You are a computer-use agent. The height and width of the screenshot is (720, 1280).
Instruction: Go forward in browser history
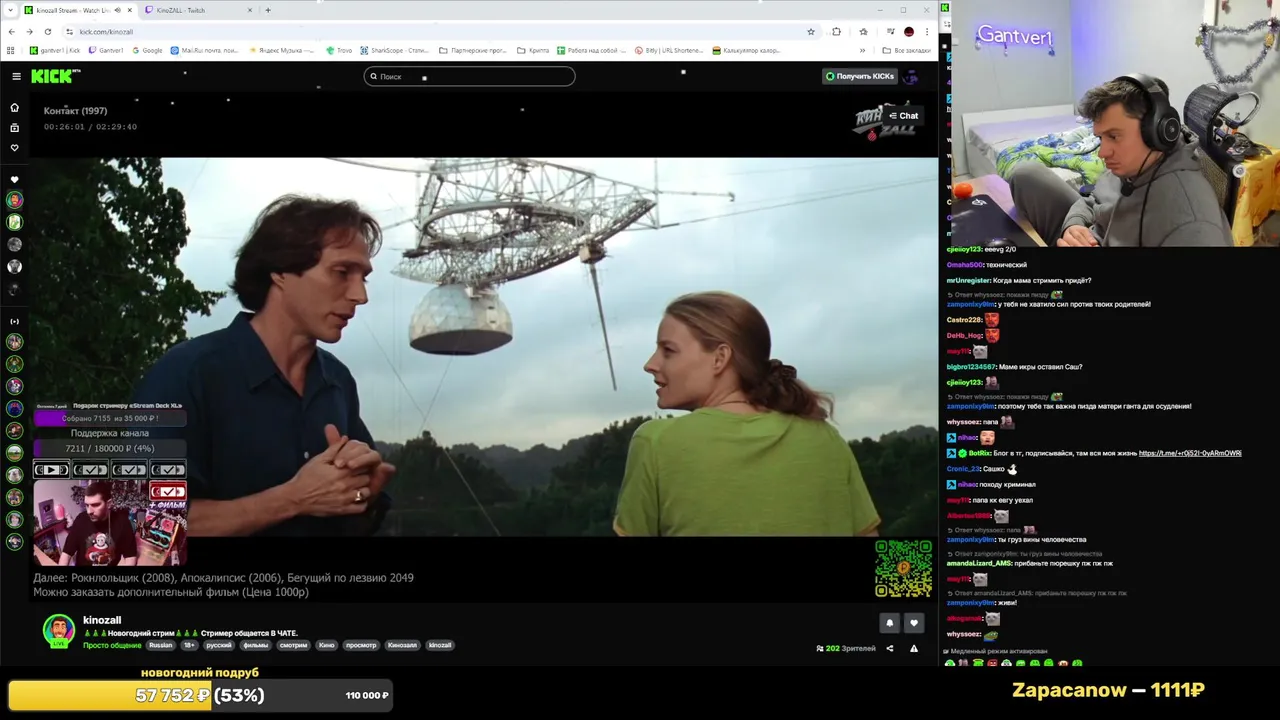pos(29,32)
